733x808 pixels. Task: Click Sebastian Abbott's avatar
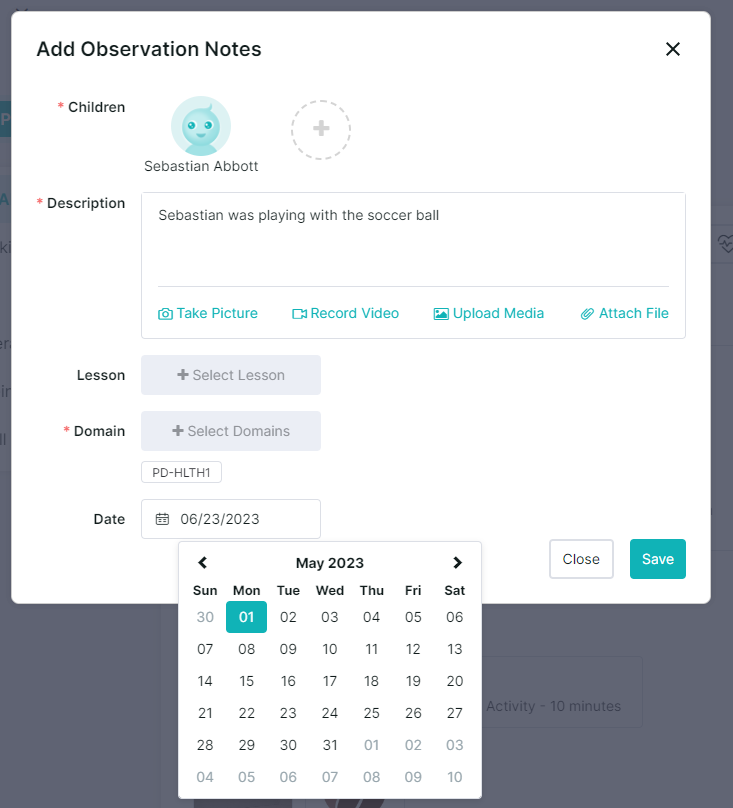tap(201, 126)
